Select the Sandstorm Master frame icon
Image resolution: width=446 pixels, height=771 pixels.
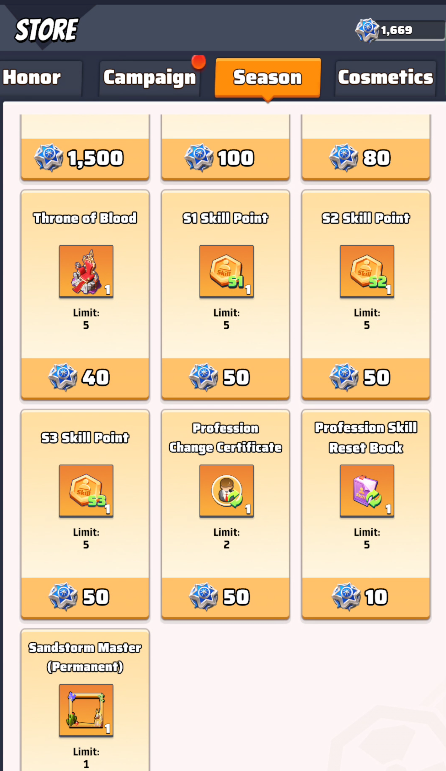(86, 710)
